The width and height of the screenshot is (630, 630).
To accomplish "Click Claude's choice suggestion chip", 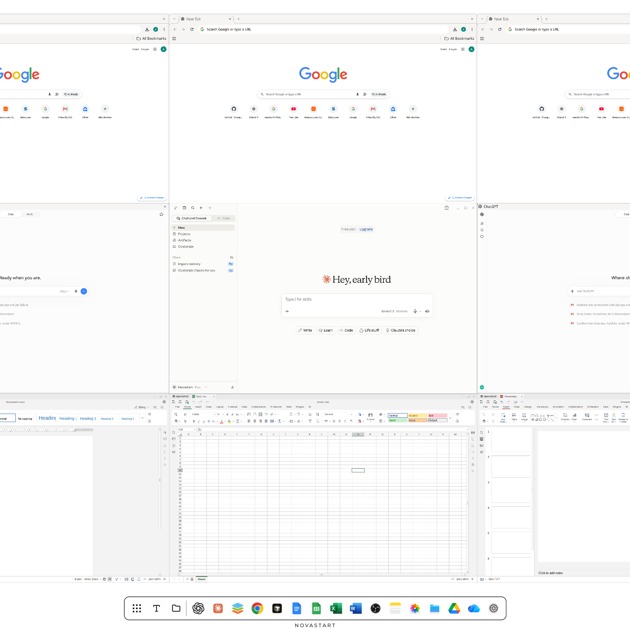I will (x=400, y=330).
